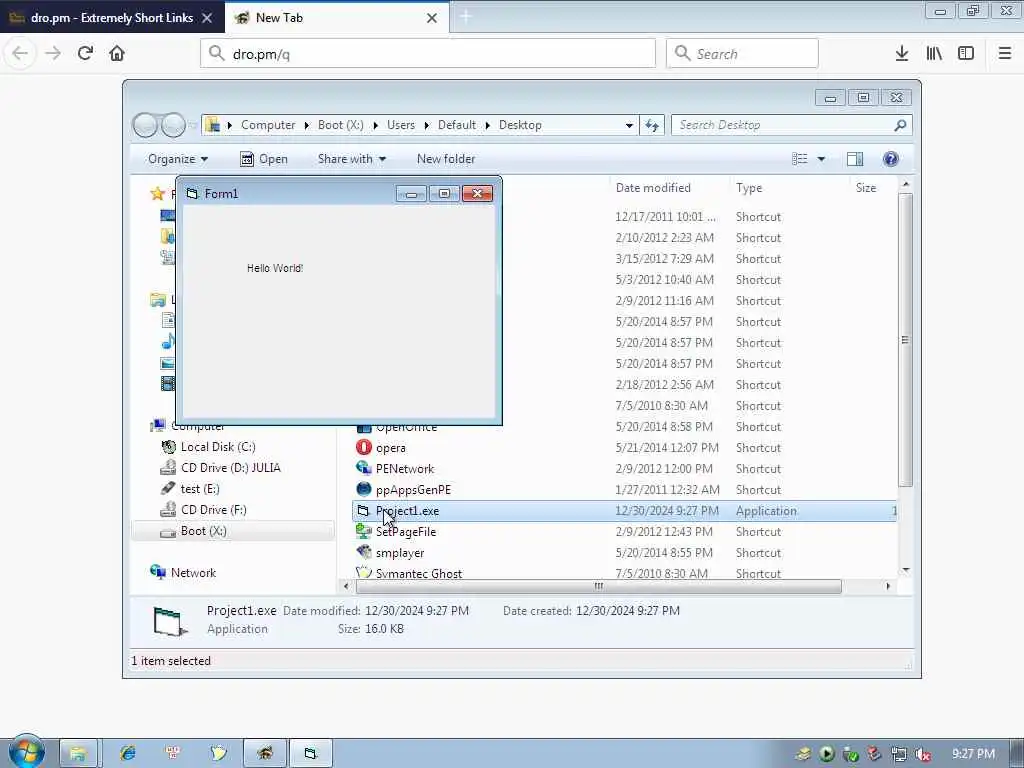Open Firefox downloads arrow icon
The height and width of the screenshot is (768, 1024).
[902, 54]
